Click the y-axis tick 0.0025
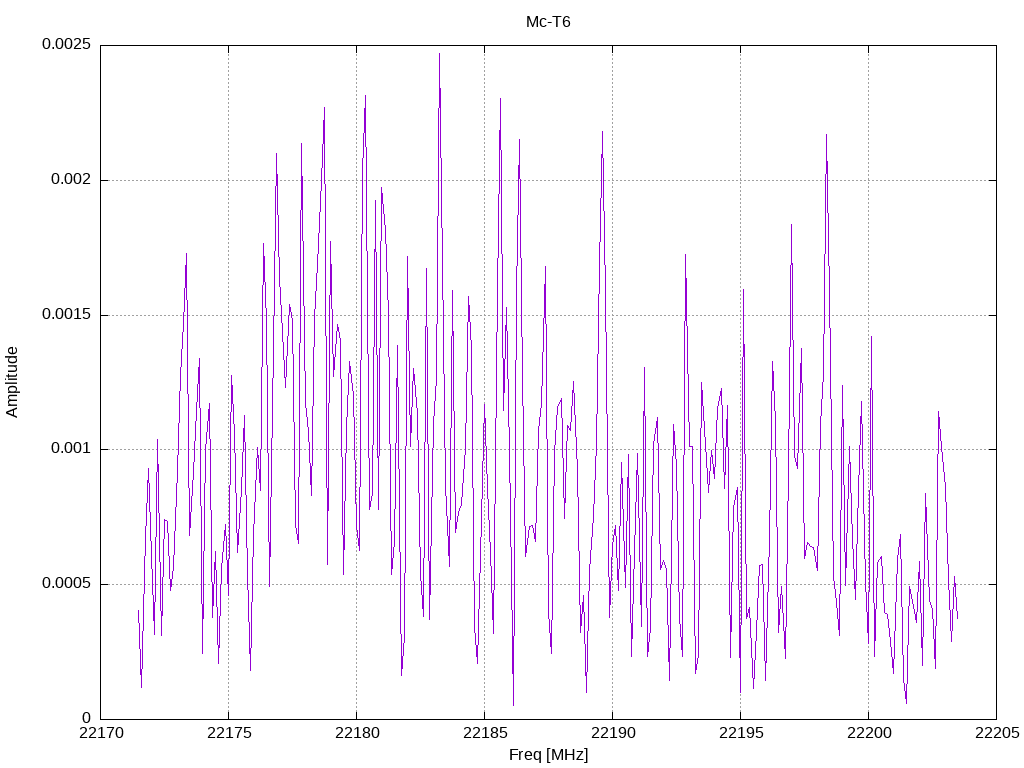The image size is (1024, 768). pos(66,44)
